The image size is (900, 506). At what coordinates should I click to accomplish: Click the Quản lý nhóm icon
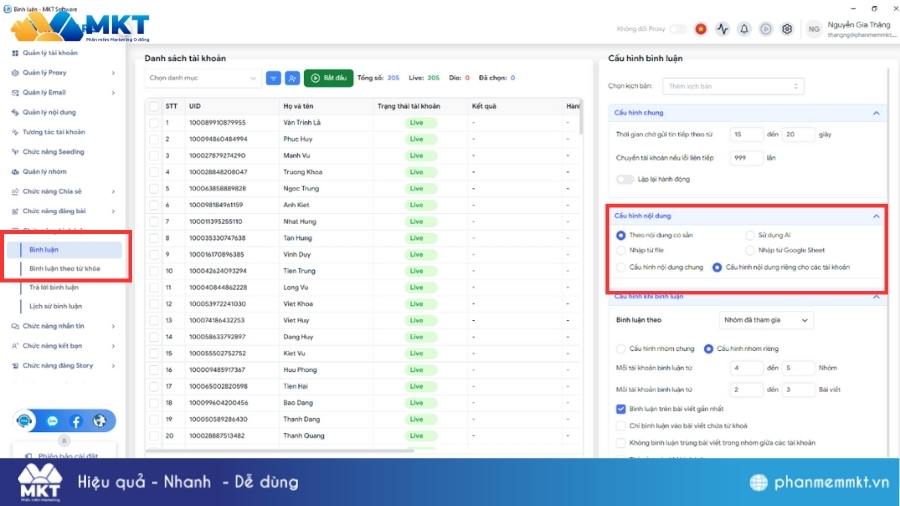[x=15, y=172]
